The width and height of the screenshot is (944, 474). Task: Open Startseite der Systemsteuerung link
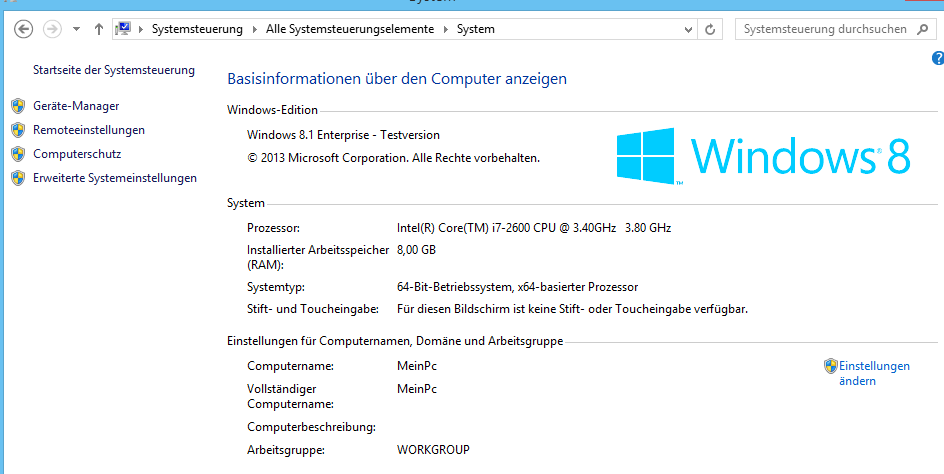pos(114,70)
